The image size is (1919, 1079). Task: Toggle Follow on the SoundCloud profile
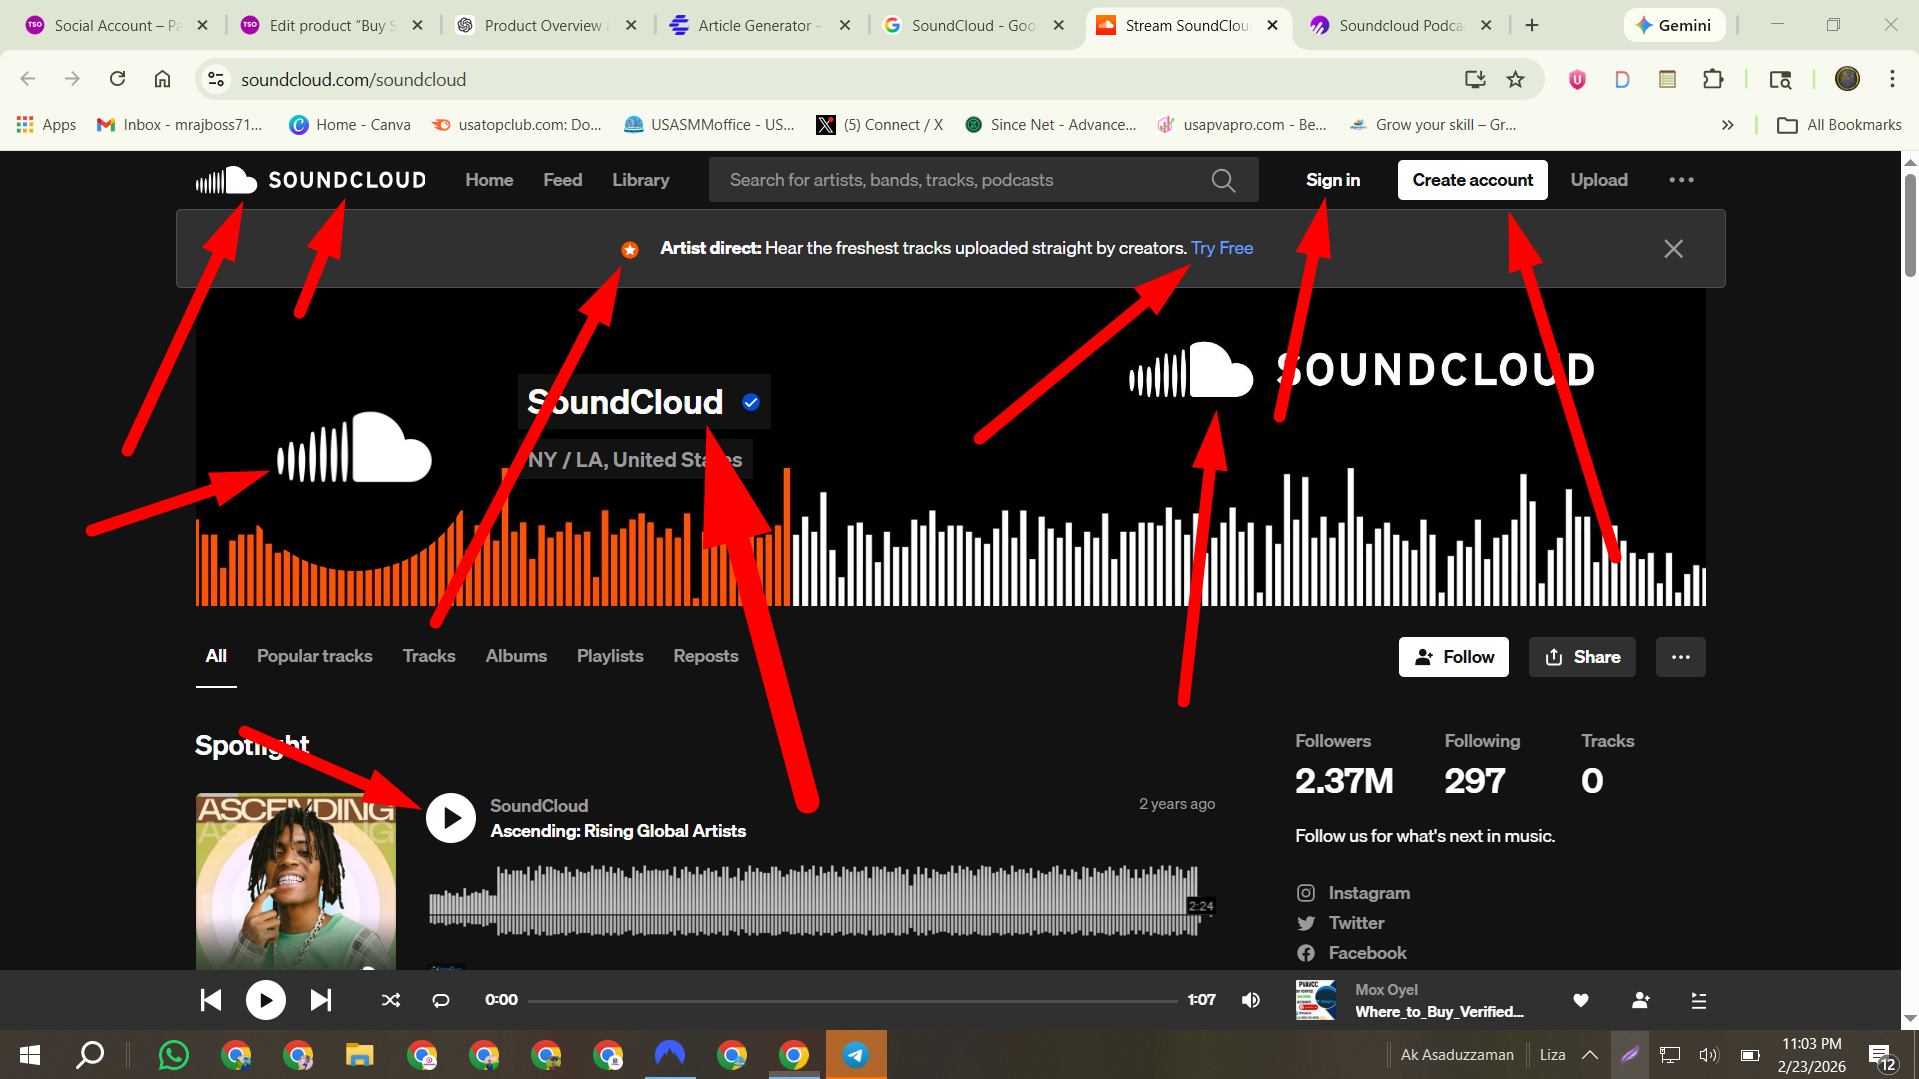click(1453, 656)
